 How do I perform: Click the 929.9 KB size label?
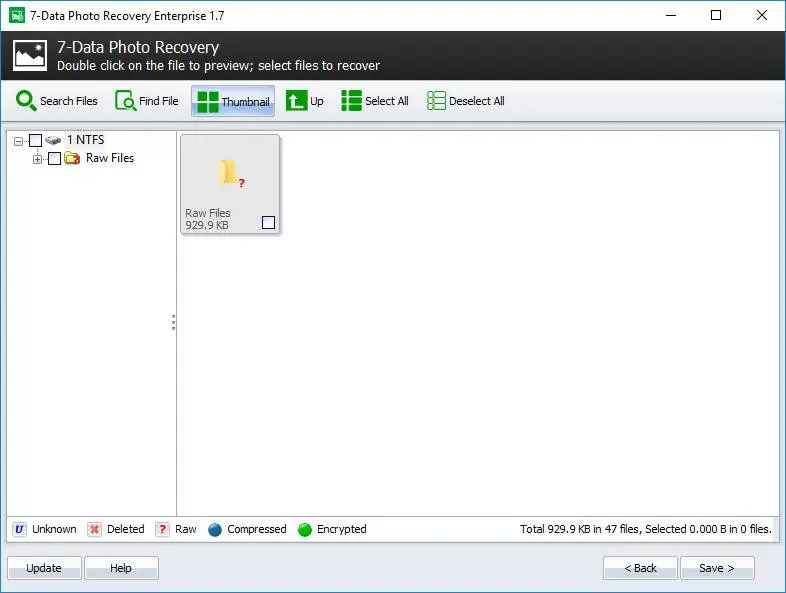207,225
